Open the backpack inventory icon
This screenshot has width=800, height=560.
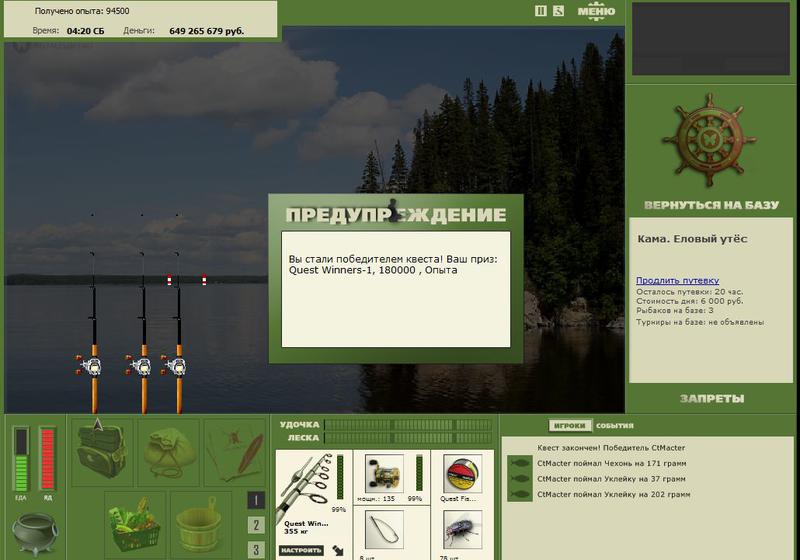point(102,451)
